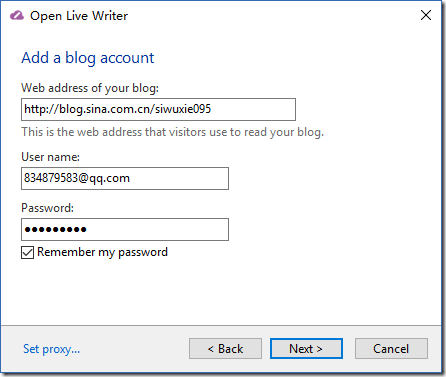
Task: Close the Add a blog account dialog
Action: click(x=426, y=15)
